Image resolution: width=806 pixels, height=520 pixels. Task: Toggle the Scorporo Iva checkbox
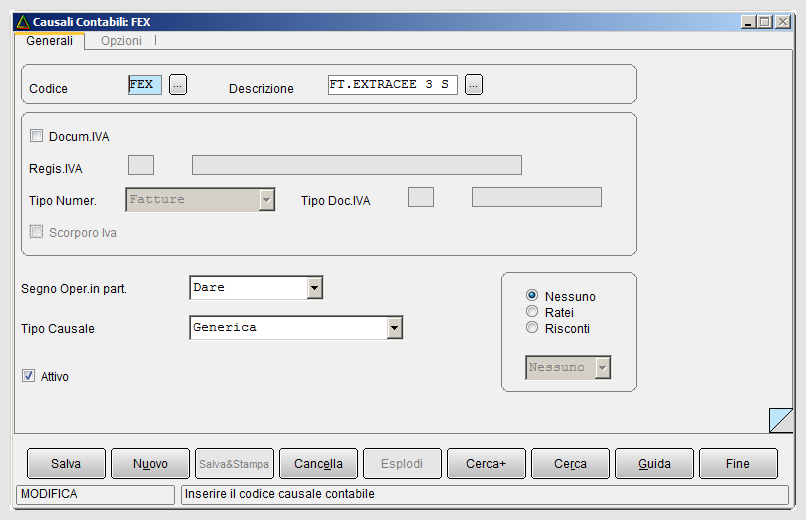click(x=36, y=232)
